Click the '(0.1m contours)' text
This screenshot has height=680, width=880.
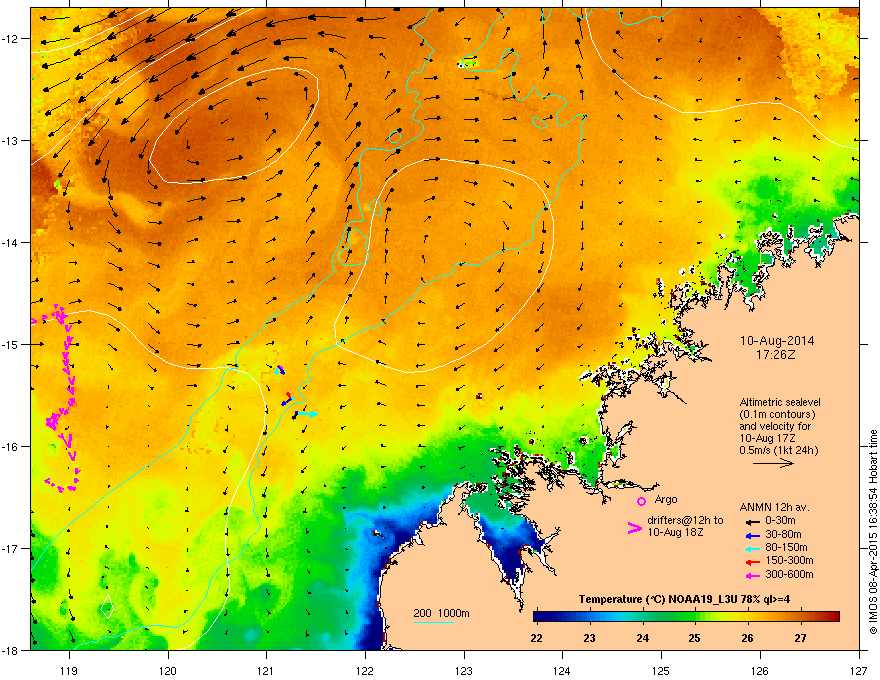[x=777, y=415]
